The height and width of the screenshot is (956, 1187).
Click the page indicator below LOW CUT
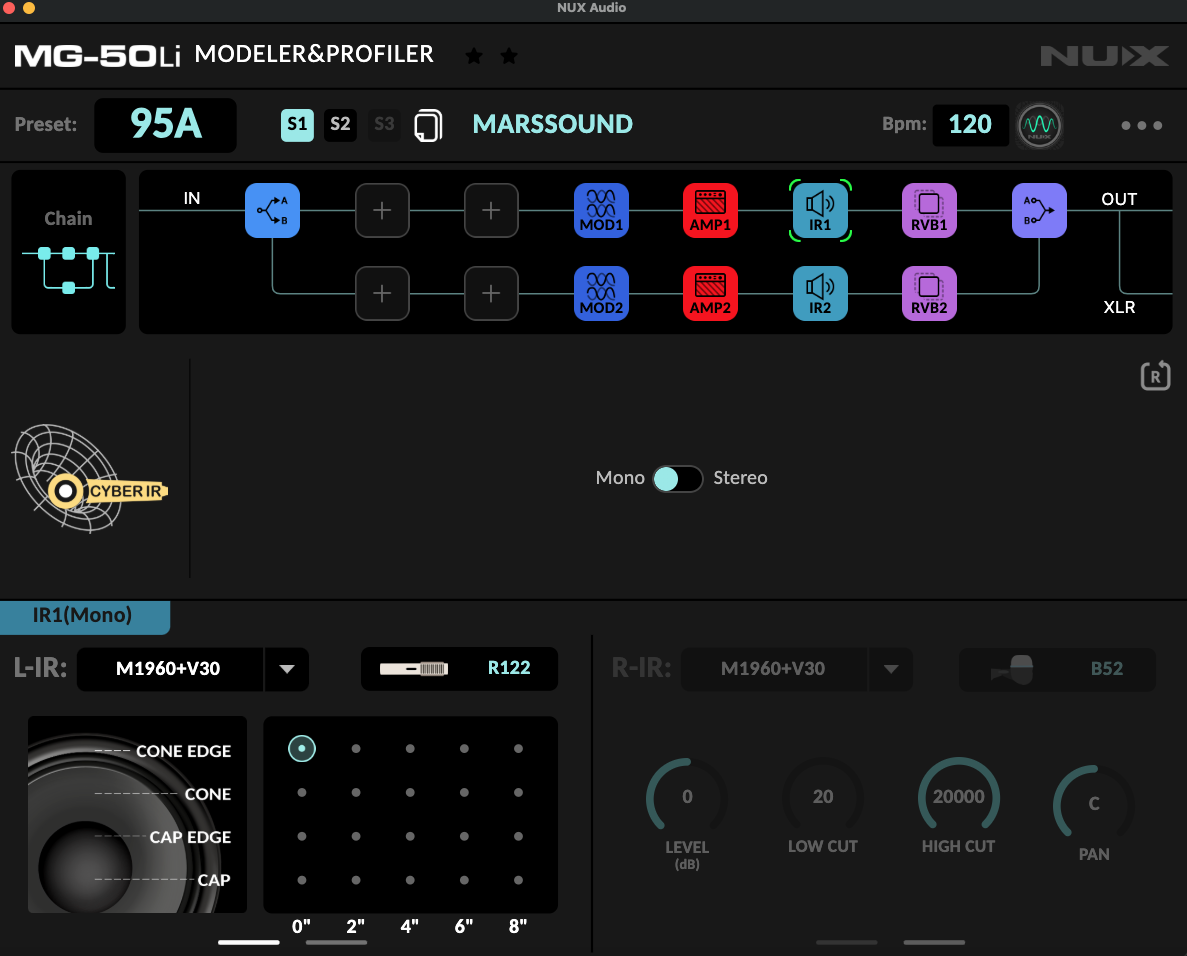tap(847, 942)
